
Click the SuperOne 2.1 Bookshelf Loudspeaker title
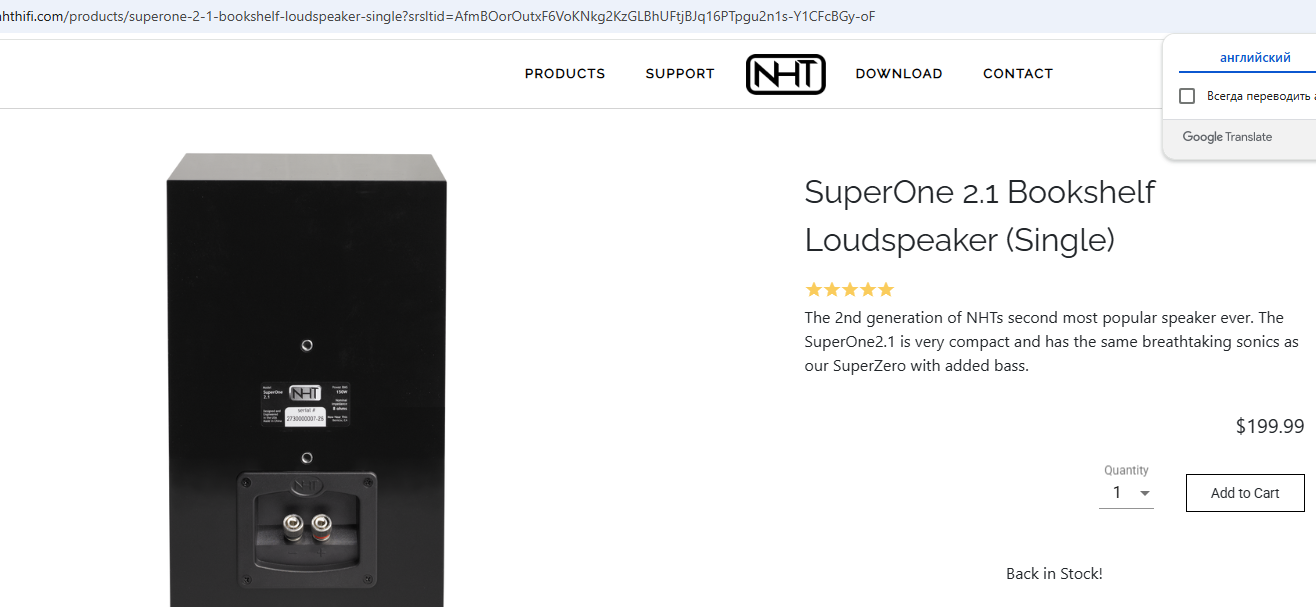980,215
